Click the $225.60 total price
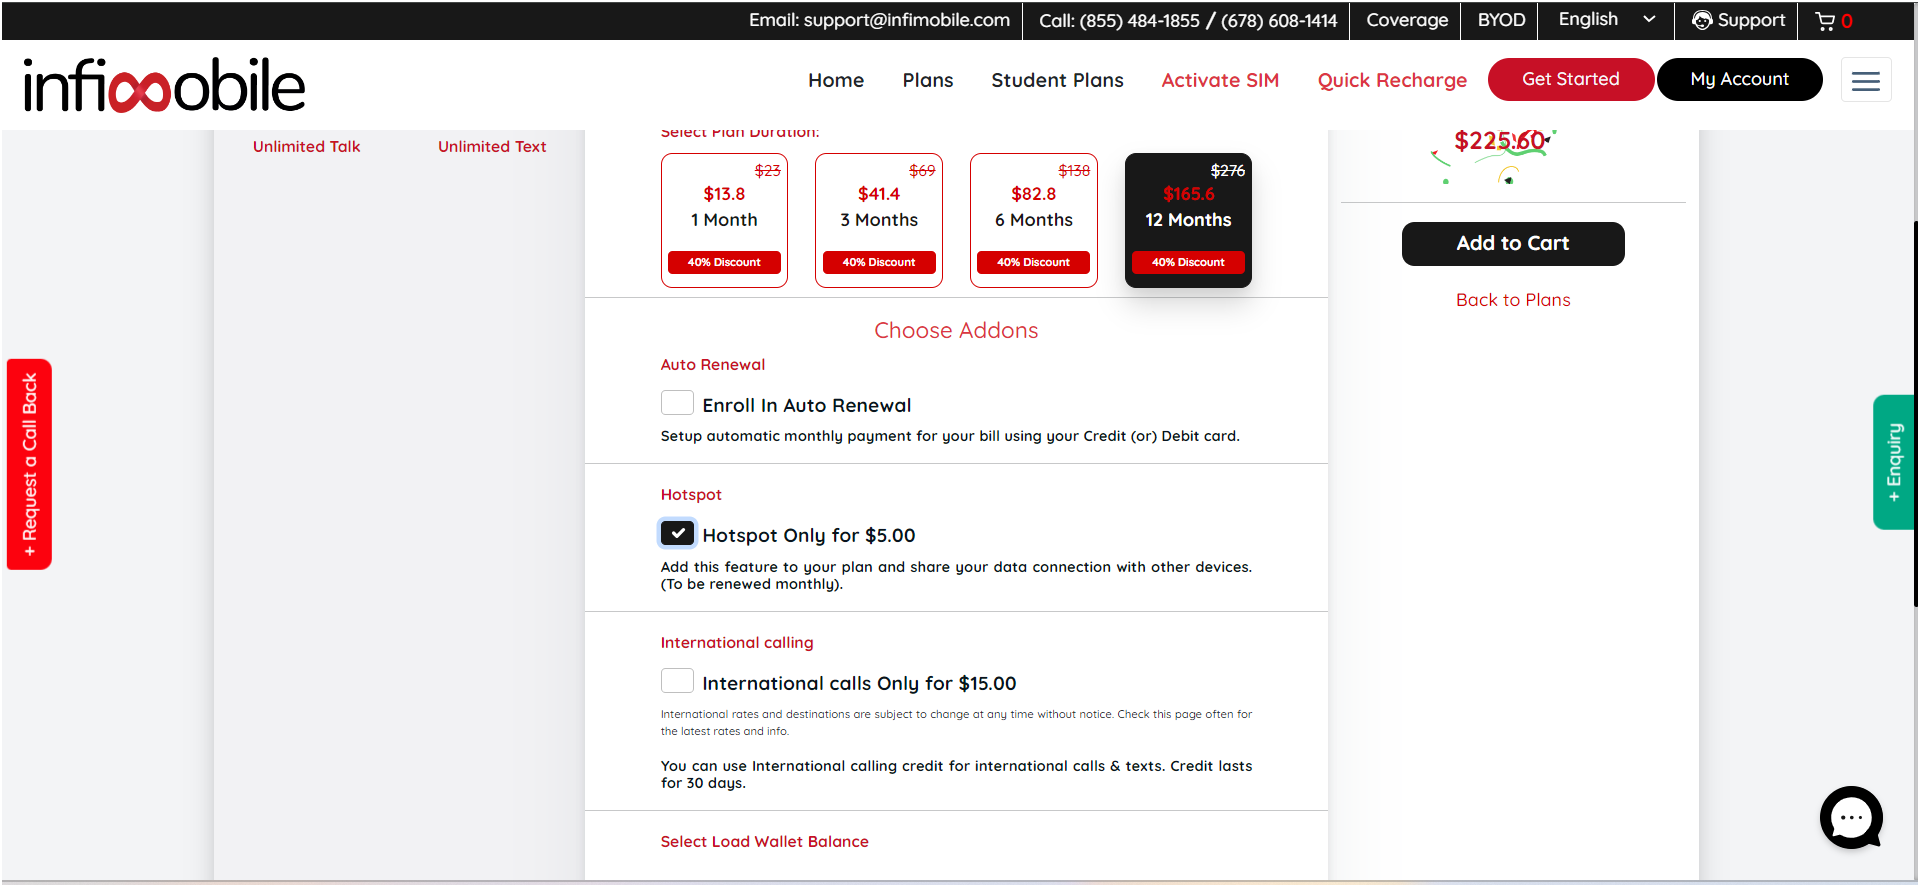The height and width of the screenshot is (887, 1920). pyautogui.click(x=1499, y=141)
